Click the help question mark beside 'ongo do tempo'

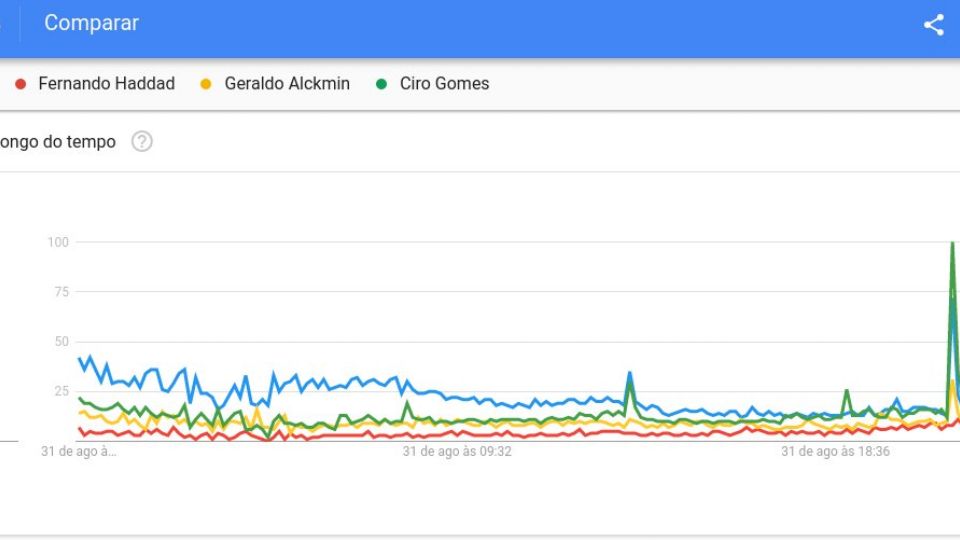(x=141, y=141)
